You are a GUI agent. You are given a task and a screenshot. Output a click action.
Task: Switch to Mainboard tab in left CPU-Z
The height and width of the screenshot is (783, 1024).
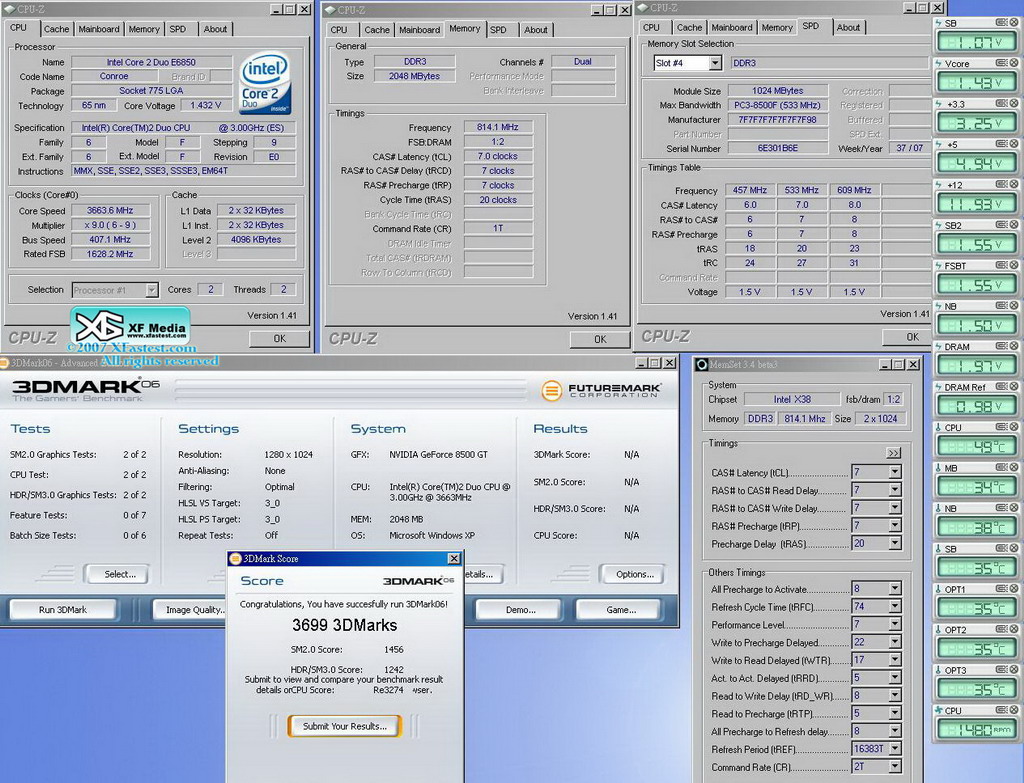tap(98, 29)
